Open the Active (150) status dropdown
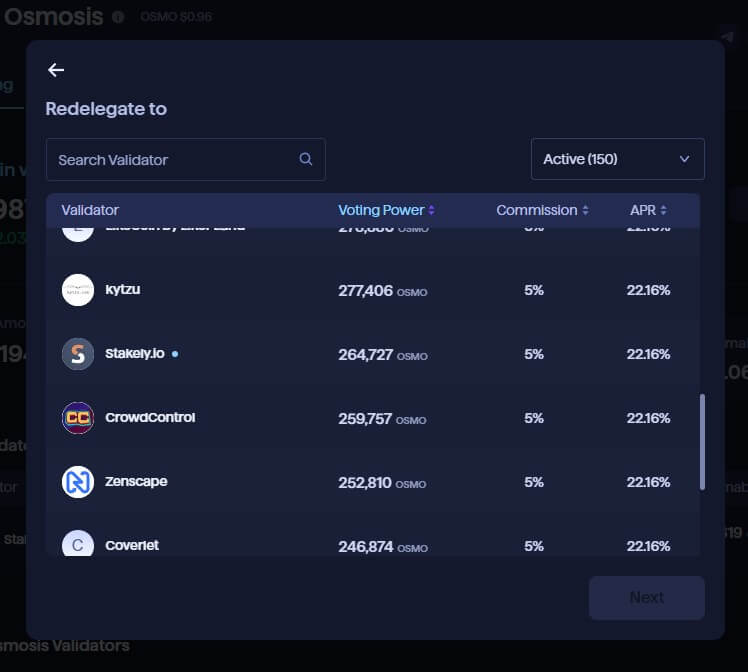Image resolution: width=748 pixels, height=672 pixels. [617, 159]
